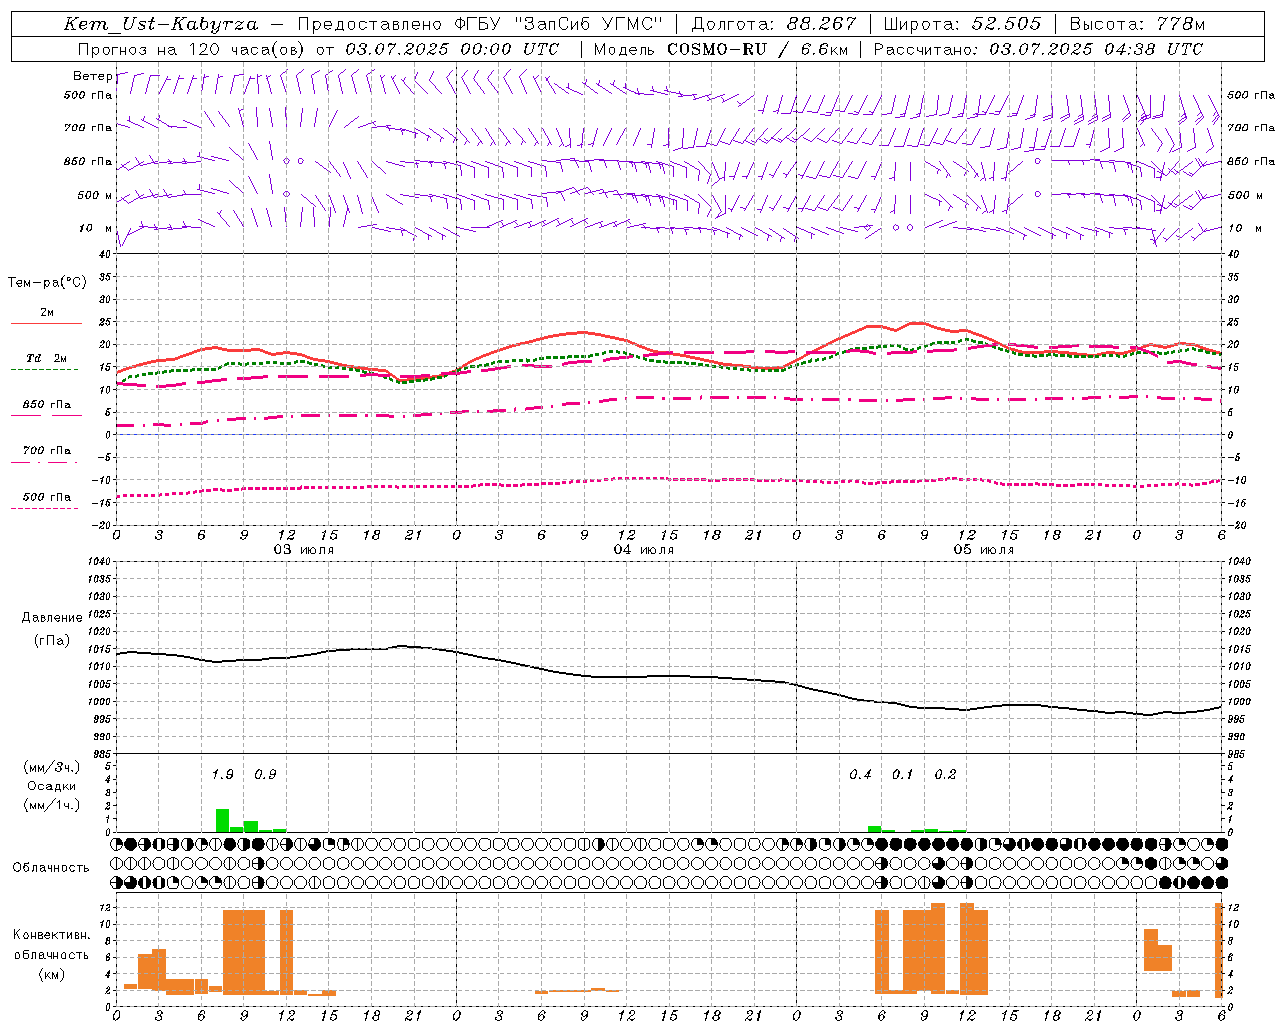Click the 700 гПа dash-dot legend line
Viewport: 1280px width, 1024px height.
(44, 462)
